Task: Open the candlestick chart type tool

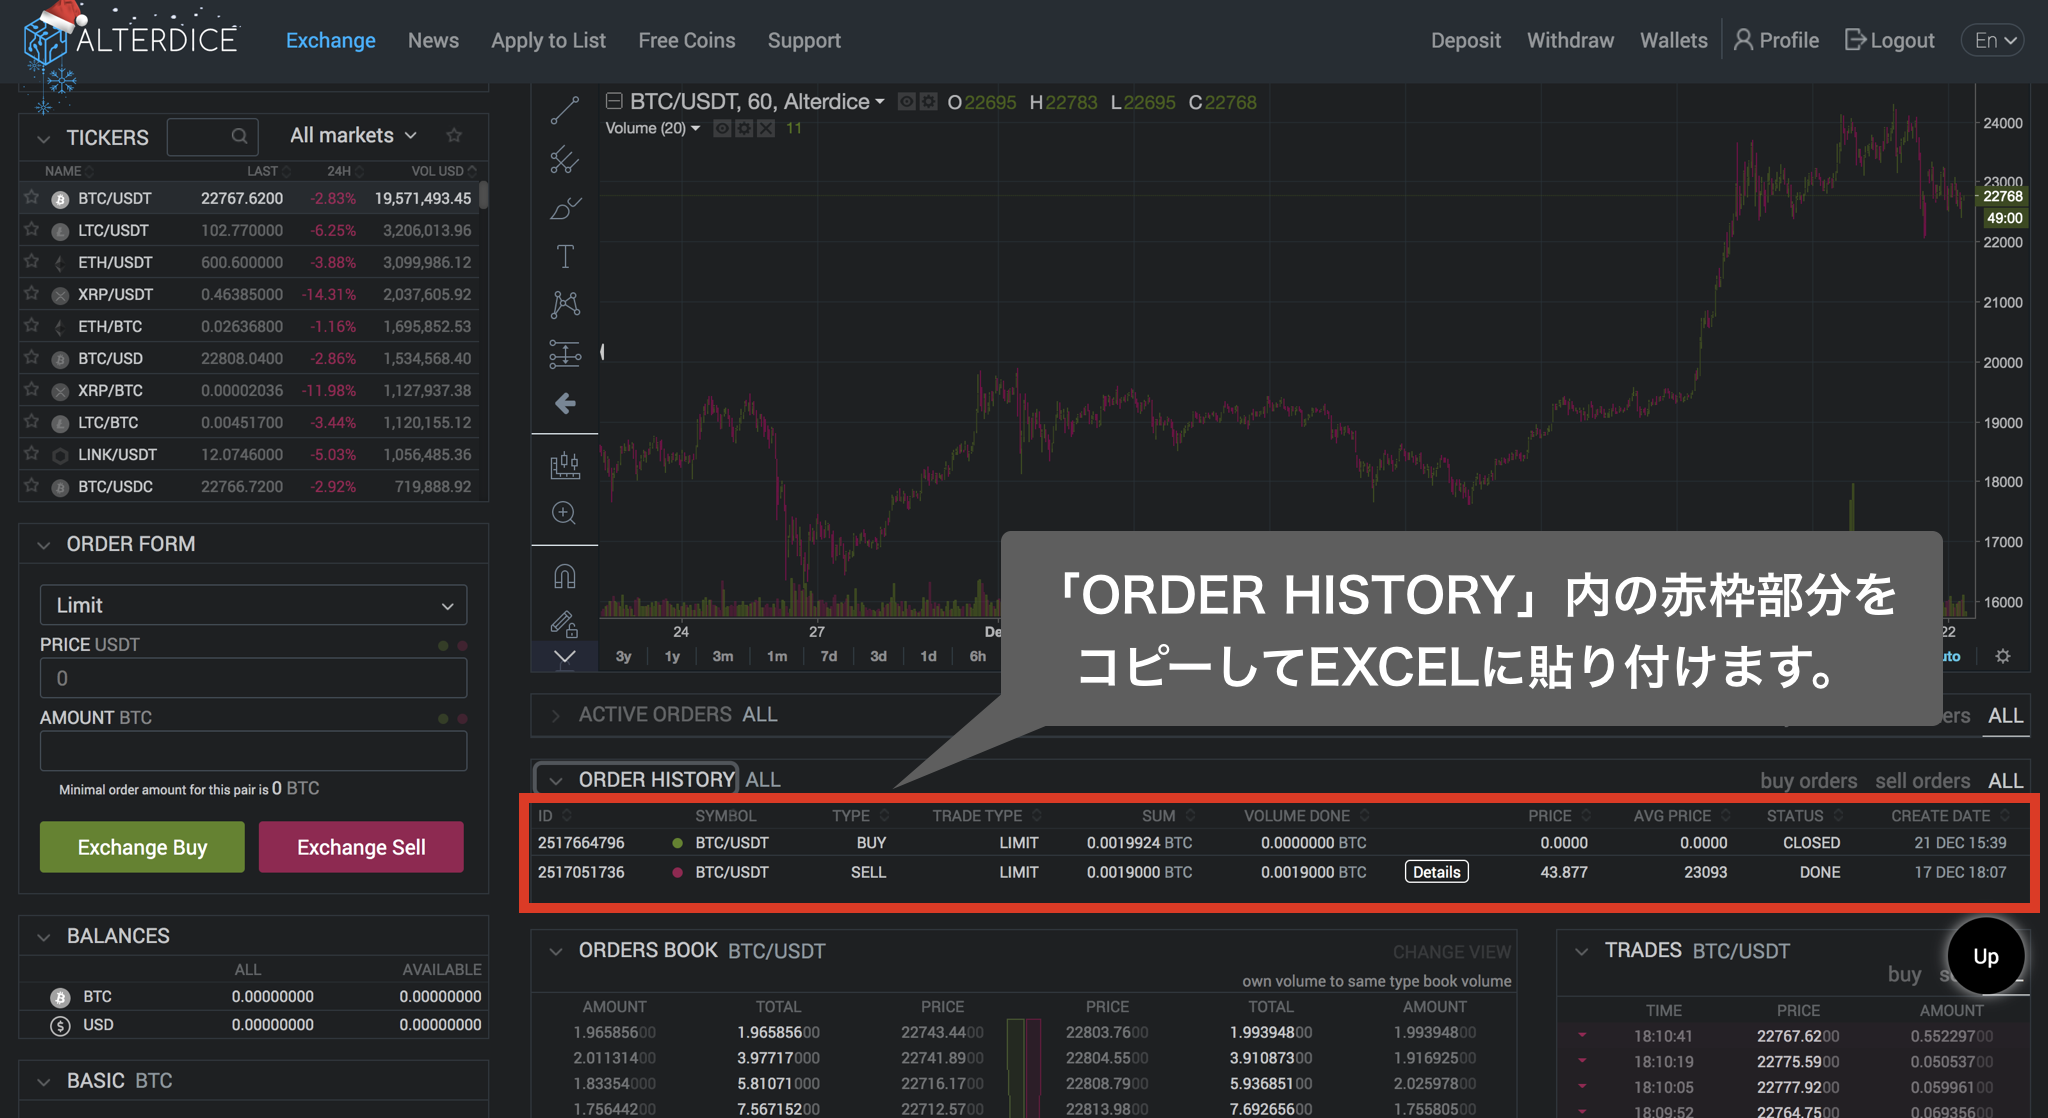Action: (x=565, y=465)
